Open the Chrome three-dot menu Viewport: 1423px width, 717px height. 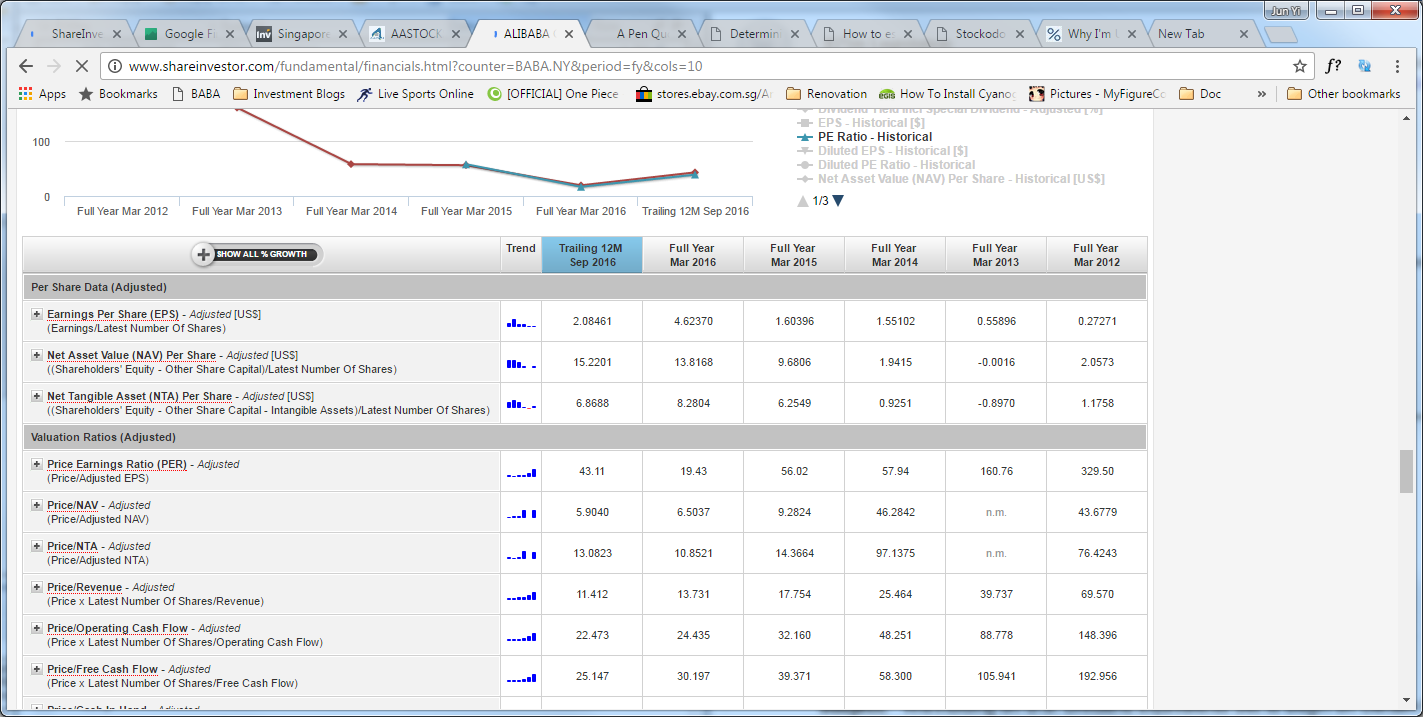[x=1397, y=66]
